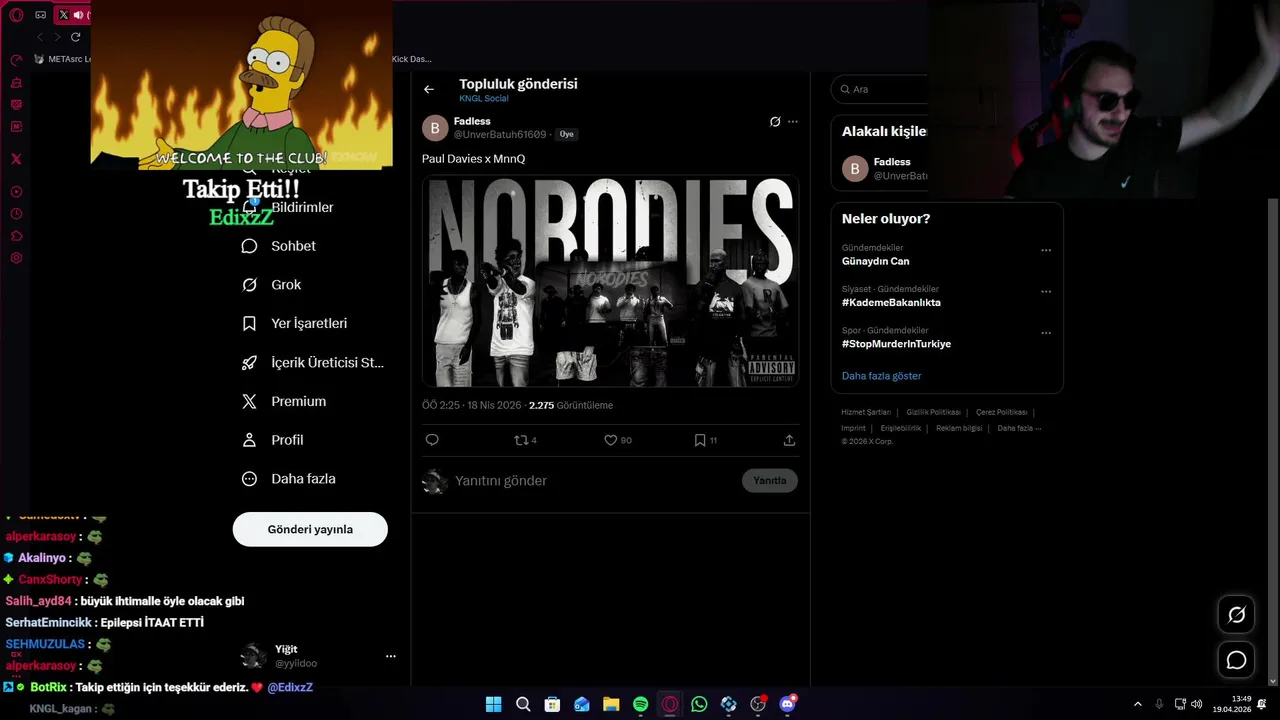This screenshot has height=720, width=1280.
Task: Click the Gönderi yayınla button
Action: 310,530
